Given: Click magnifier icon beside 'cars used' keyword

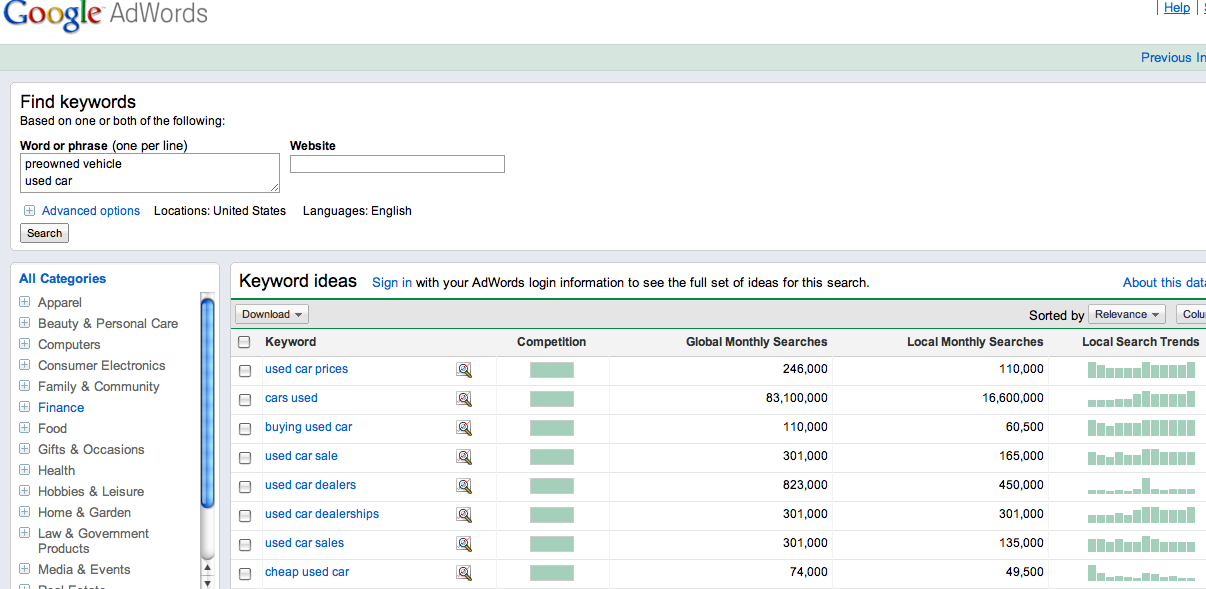Looking at the screenshot, I should tap(464, 399).
